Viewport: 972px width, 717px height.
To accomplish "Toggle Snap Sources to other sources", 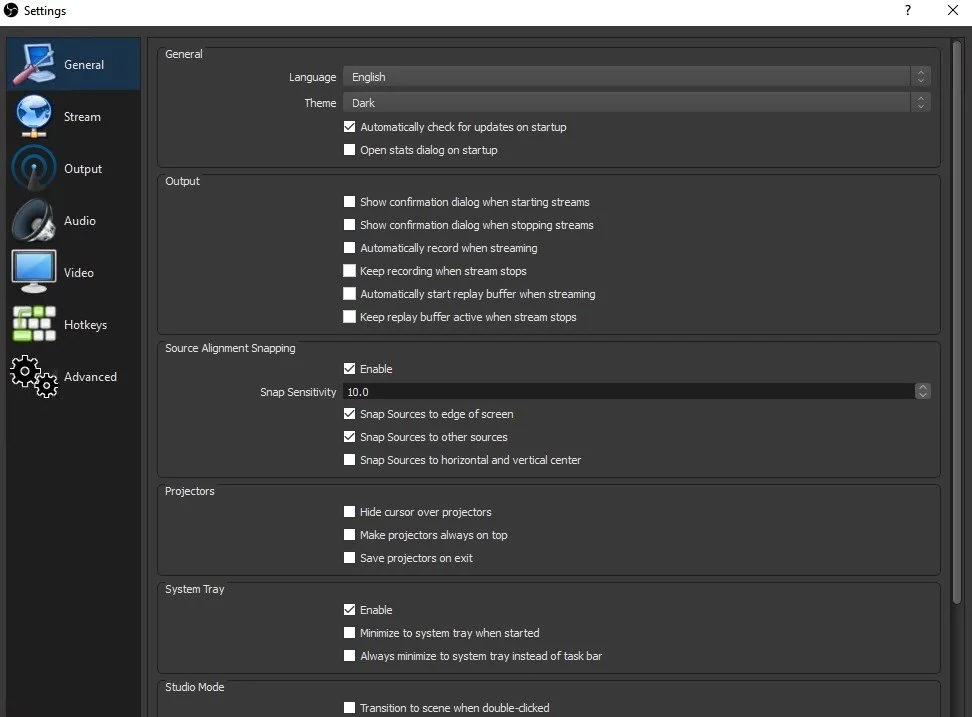I will pos(350,437).
